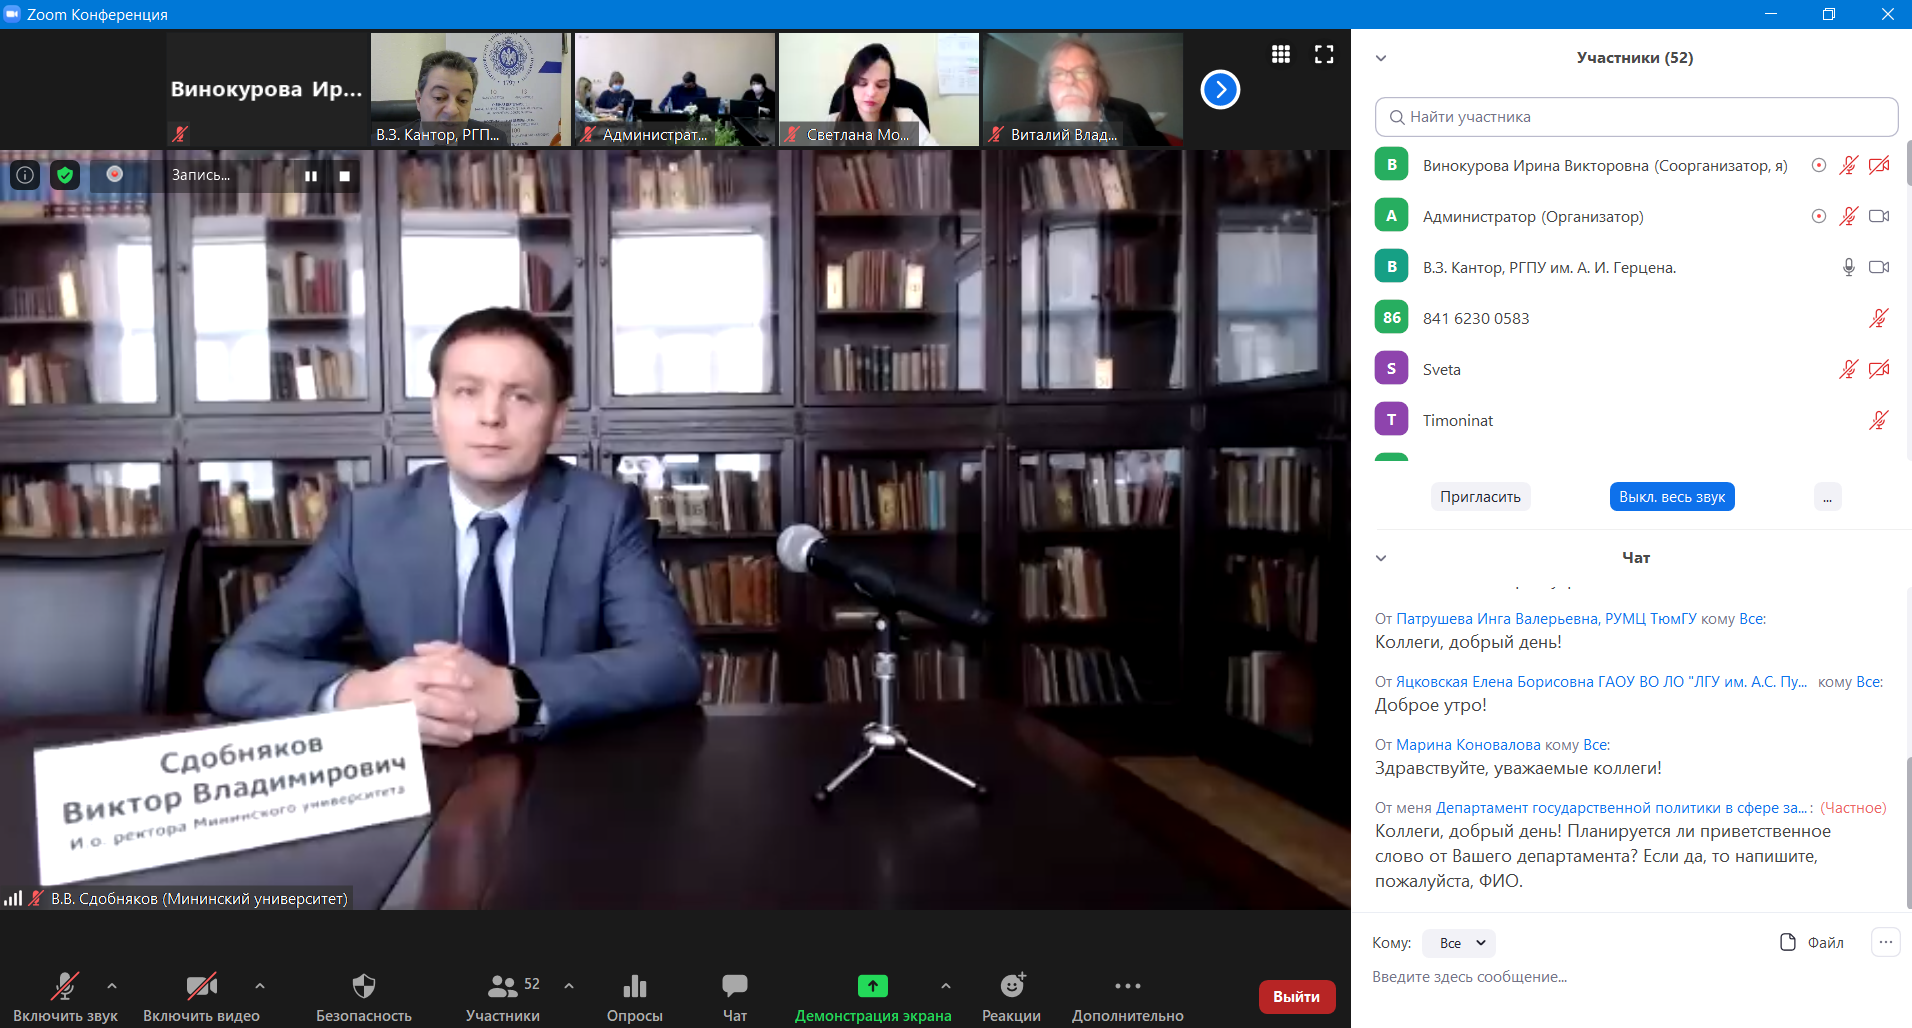Pause the recording

tap(311, 176)
